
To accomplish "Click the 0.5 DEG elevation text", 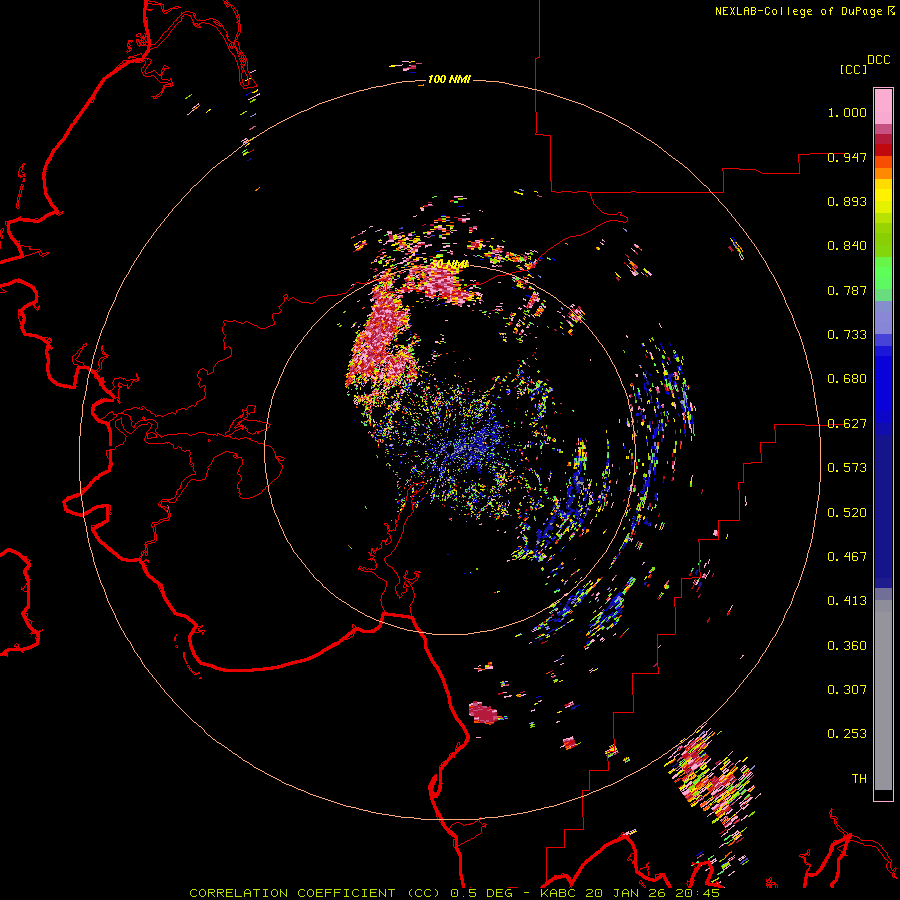I will click(482, 893).
